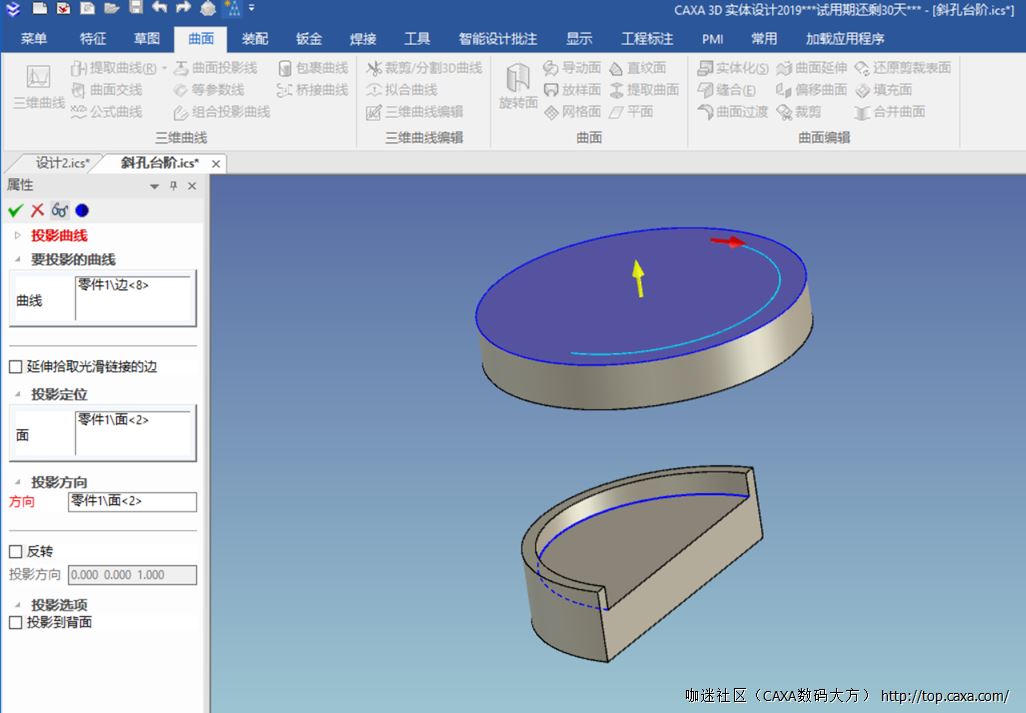Open the 三维曲线 tool
The width and height of the screenshot is (1026, 713).
[39, 87]
